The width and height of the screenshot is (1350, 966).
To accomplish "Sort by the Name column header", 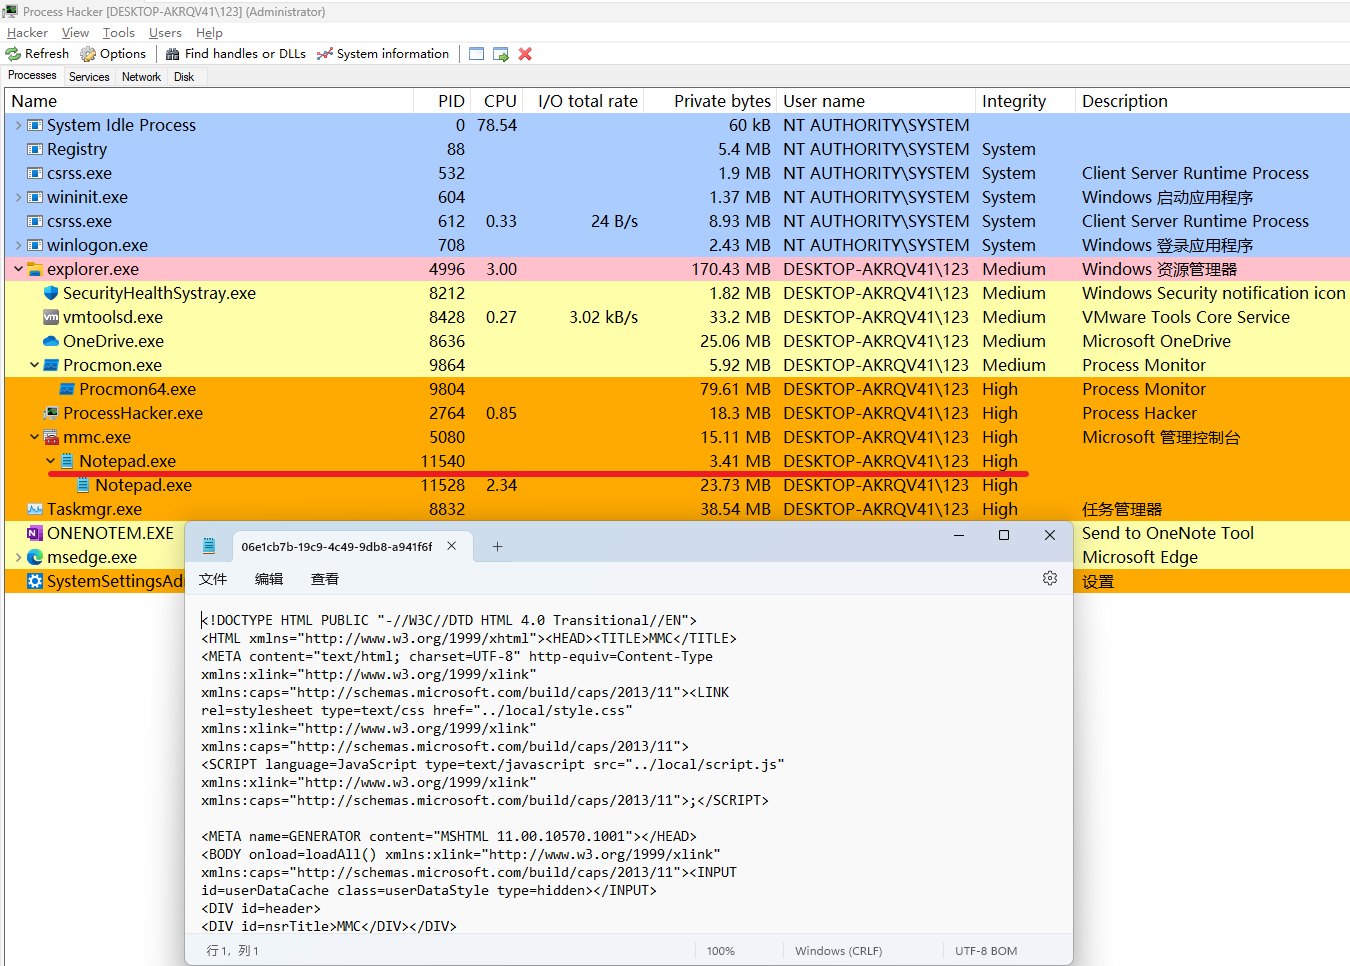I will 209,101.
